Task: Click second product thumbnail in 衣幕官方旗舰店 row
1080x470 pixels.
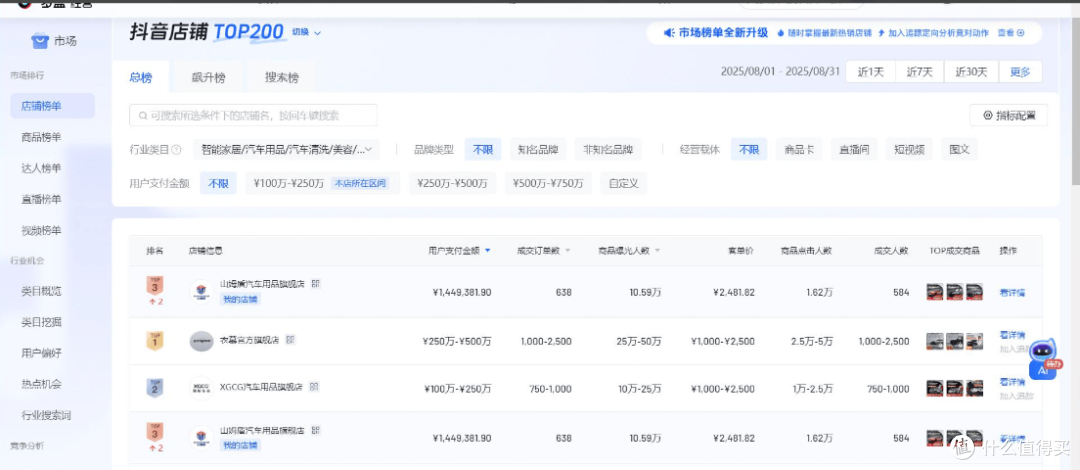Action: (955, 341)
